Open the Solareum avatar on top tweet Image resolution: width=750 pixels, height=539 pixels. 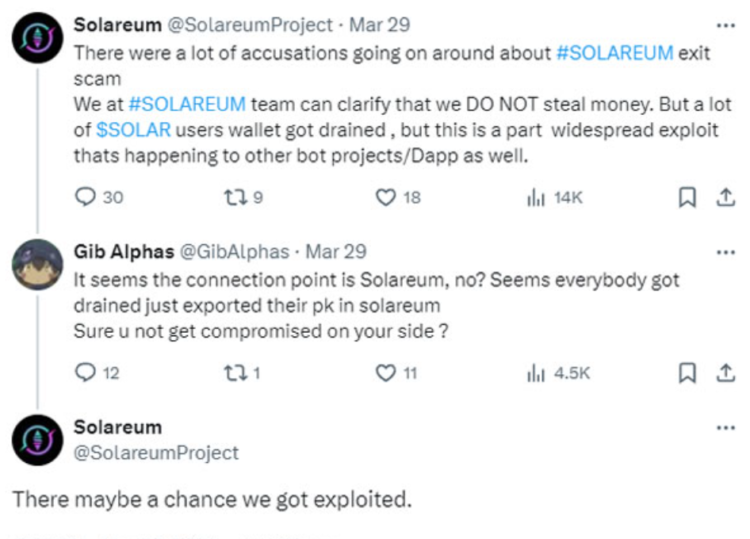38,40
